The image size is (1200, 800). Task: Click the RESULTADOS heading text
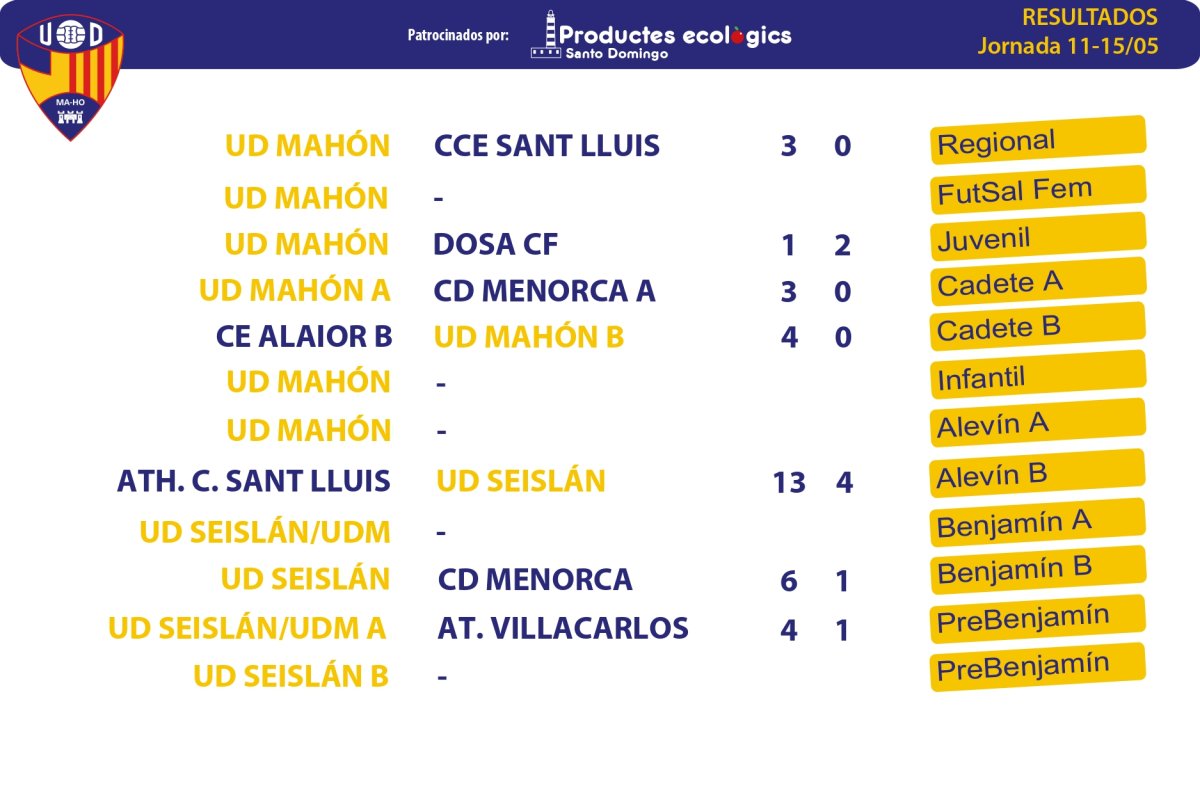1090,17
